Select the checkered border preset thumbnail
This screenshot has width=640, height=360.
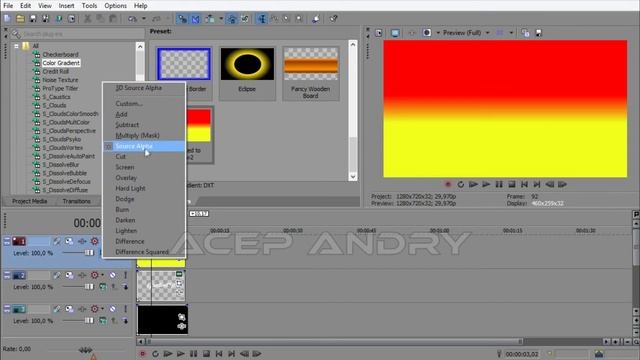[184, 64]
